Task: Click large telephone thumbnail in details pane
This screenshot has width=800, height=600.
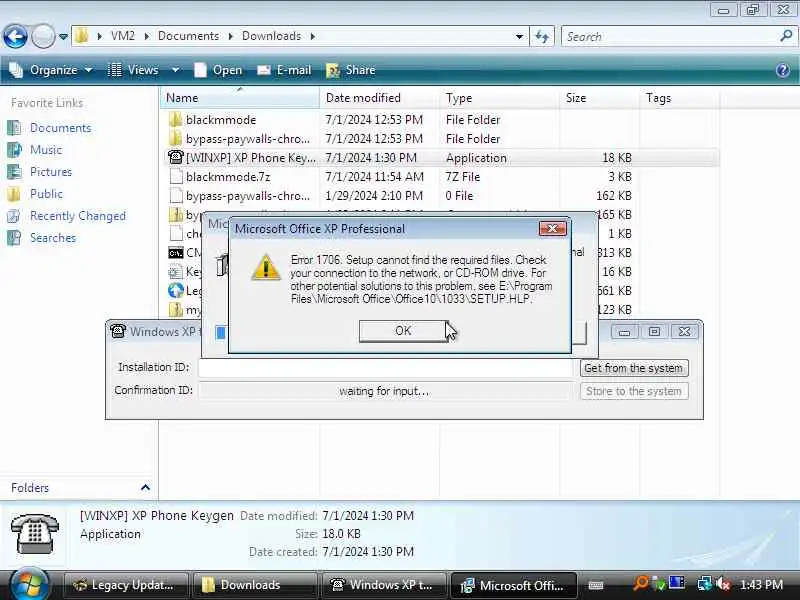Action: pos(34,533)
